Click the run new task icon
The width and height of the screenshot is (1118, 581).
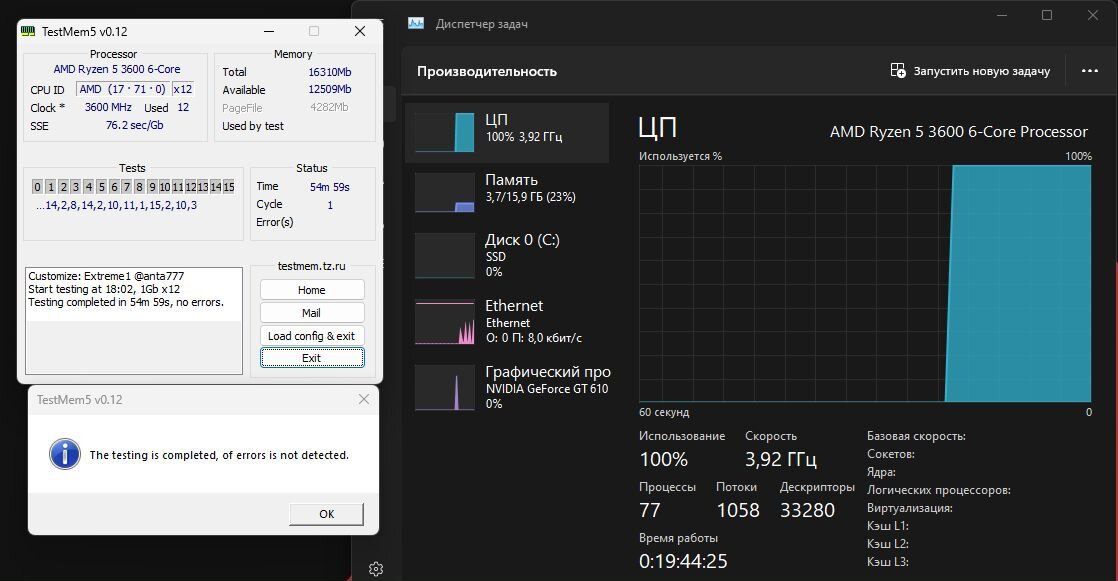[x=898, y=71]
